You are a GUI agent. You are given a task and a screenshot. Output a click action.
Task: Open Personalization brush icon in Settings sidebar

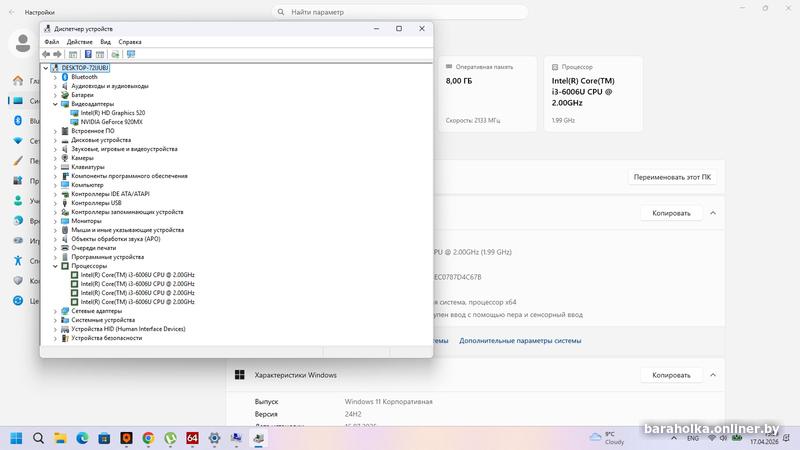point(18,161)
